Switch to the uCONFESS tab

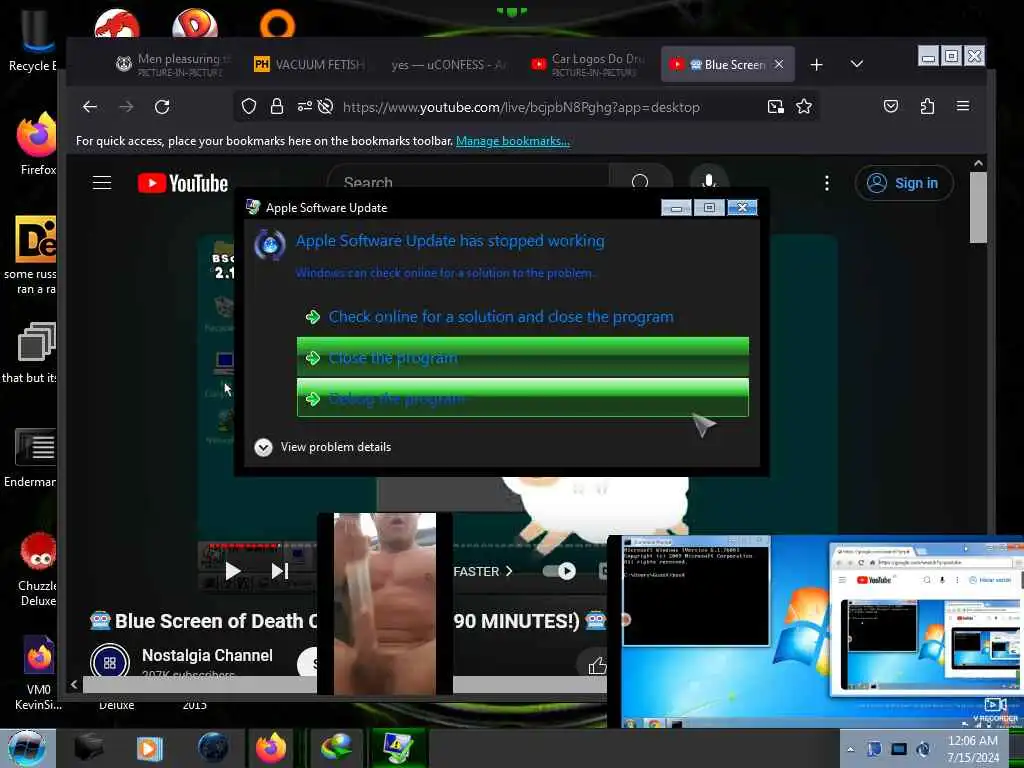pyautogui.click(x=447, y=65)
